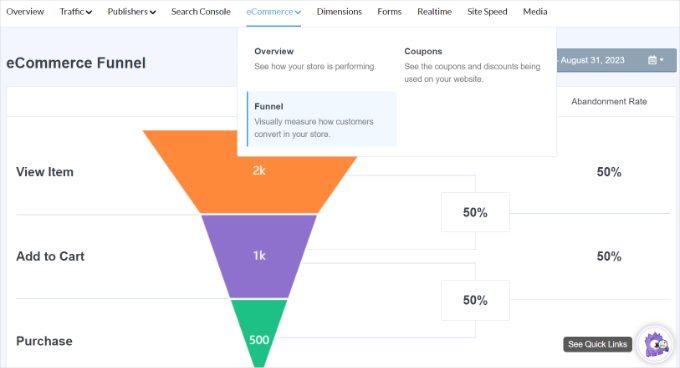Click the Purchase stage label

point(44,341)
